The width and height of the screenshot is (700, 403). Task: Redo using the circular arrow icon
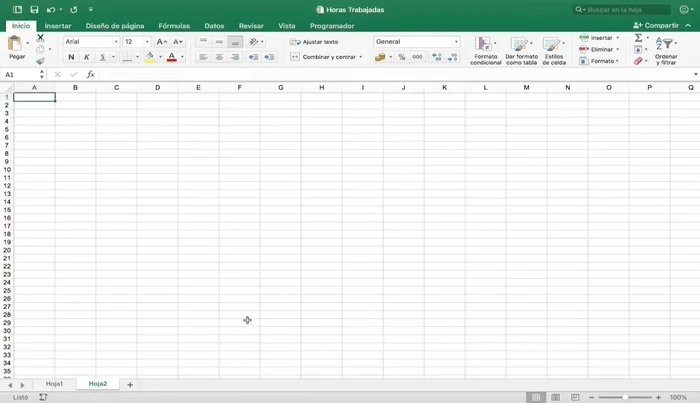point(74,9)
